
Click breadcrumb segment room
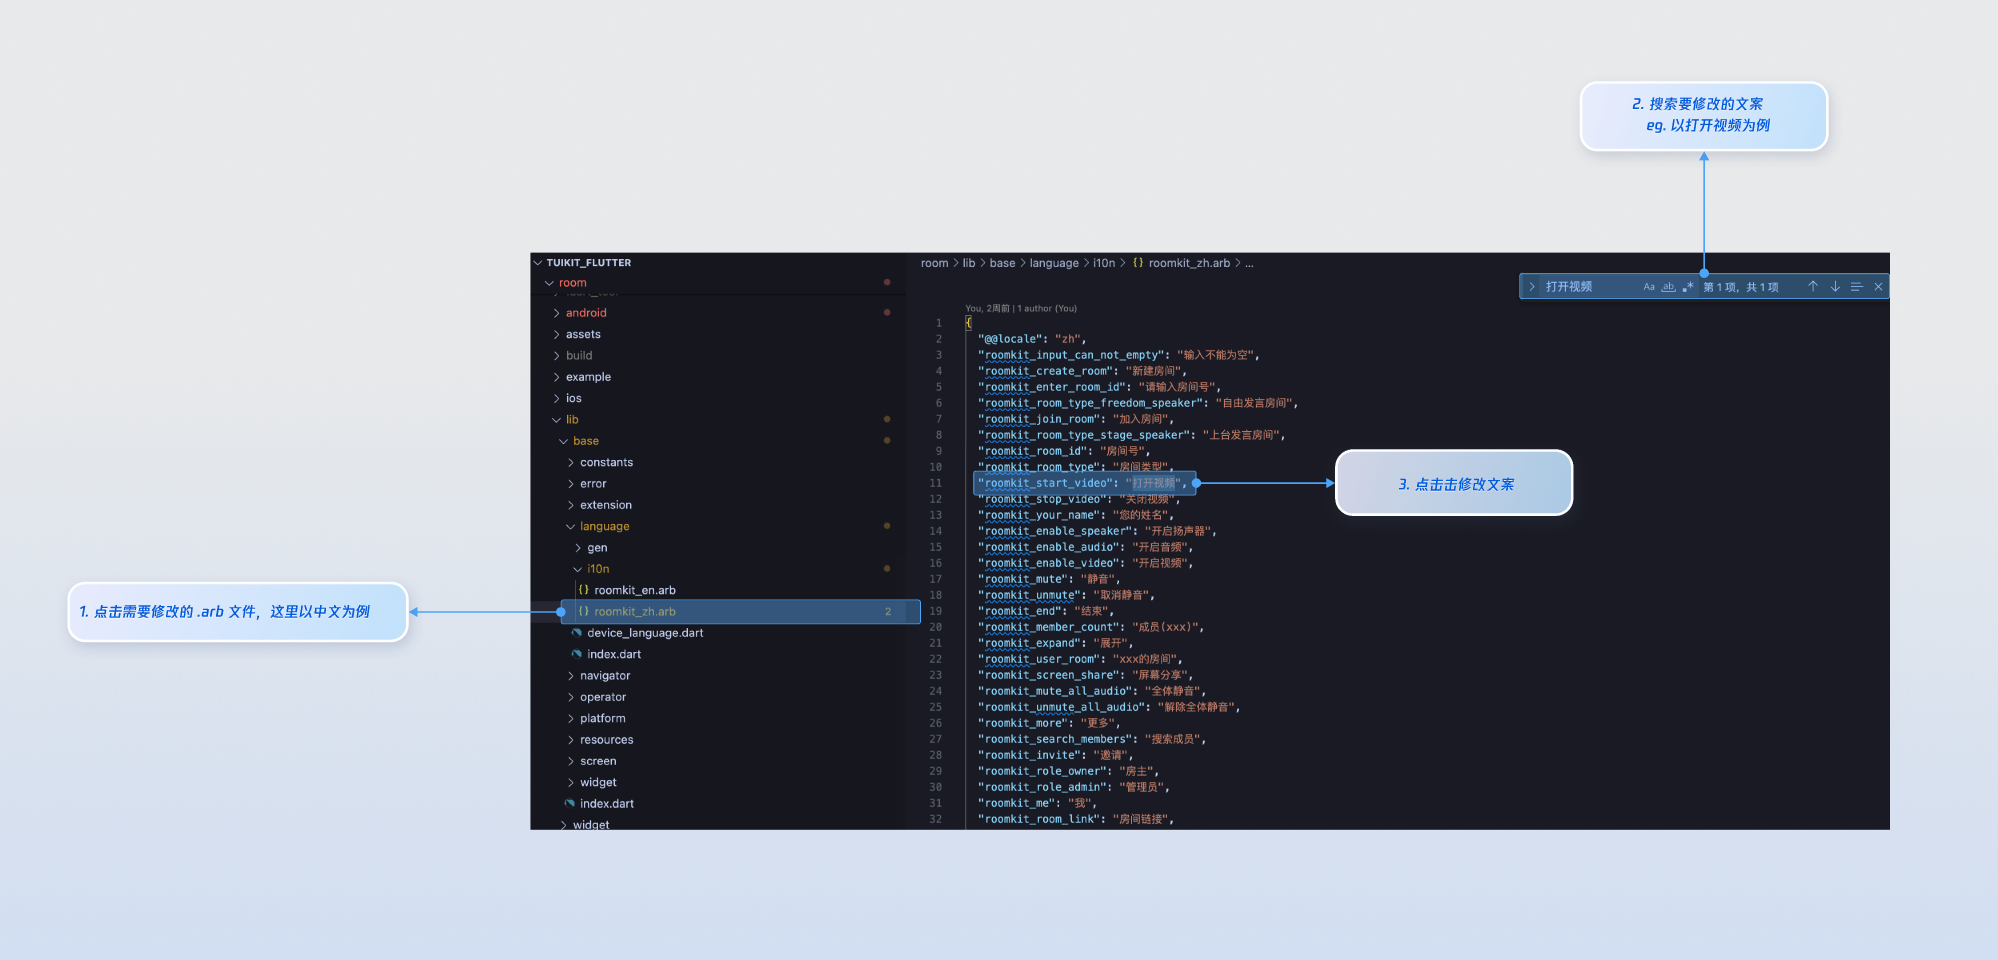934,264
